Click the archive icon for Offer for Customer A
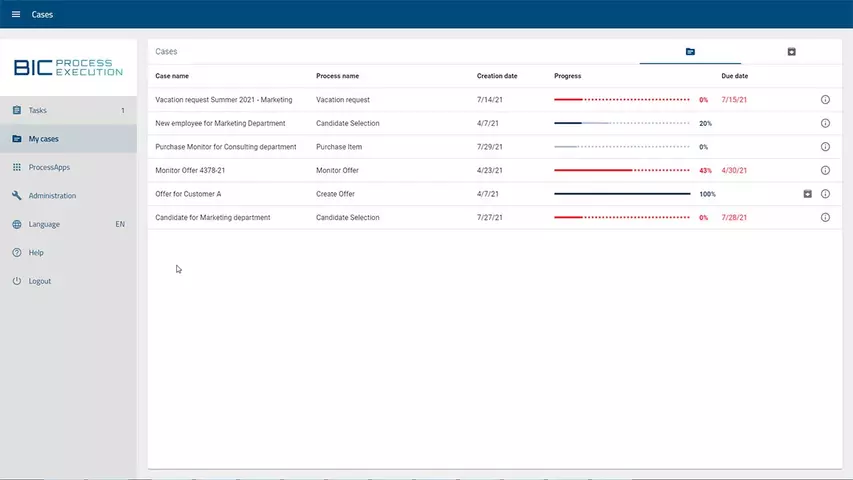 (808, 194)
